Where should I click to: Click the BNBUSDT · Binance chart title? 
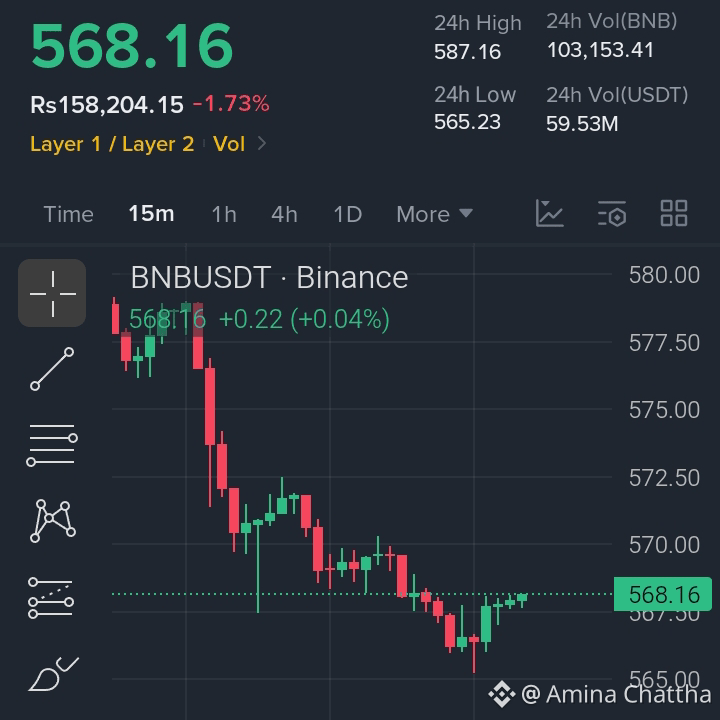pos(270,278)
